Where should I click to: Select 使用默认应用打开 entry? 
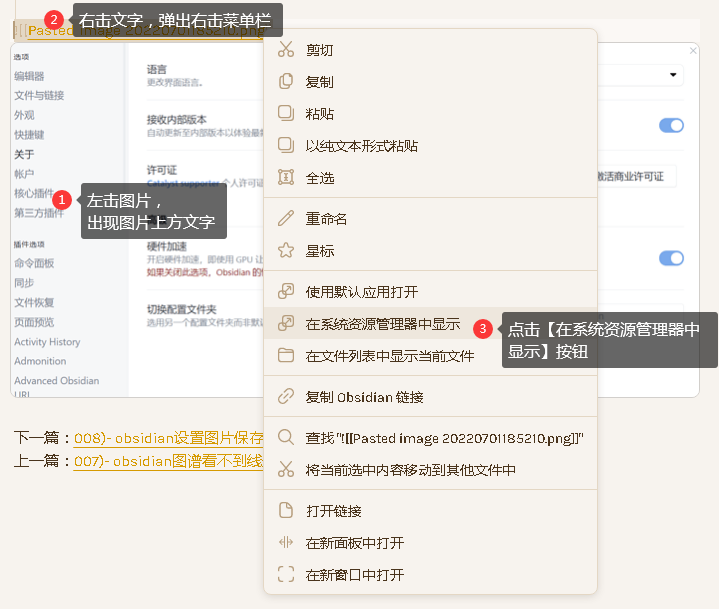coord(430,291)
